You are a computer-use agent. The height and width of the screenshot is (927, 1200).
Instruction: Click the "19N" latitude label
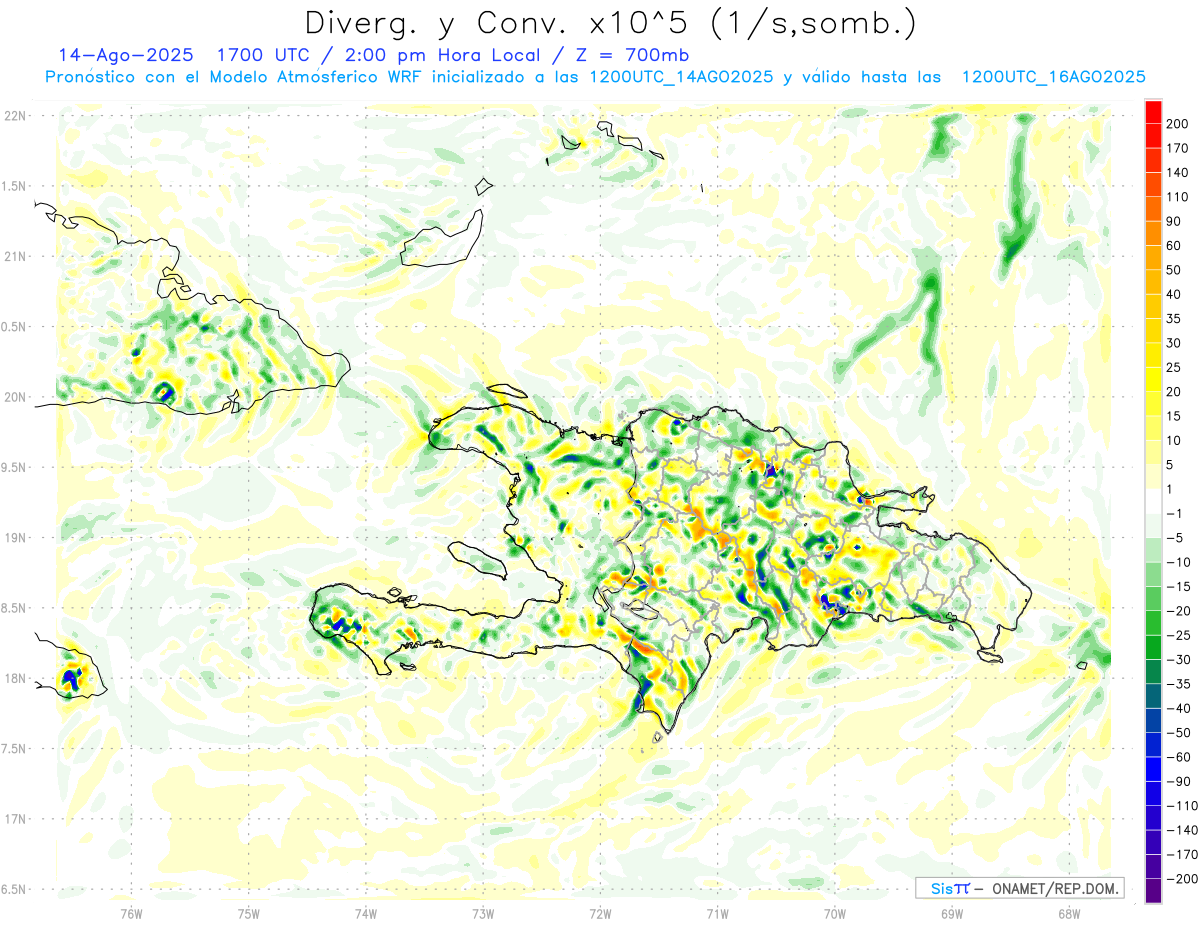(x=13, y=538)
